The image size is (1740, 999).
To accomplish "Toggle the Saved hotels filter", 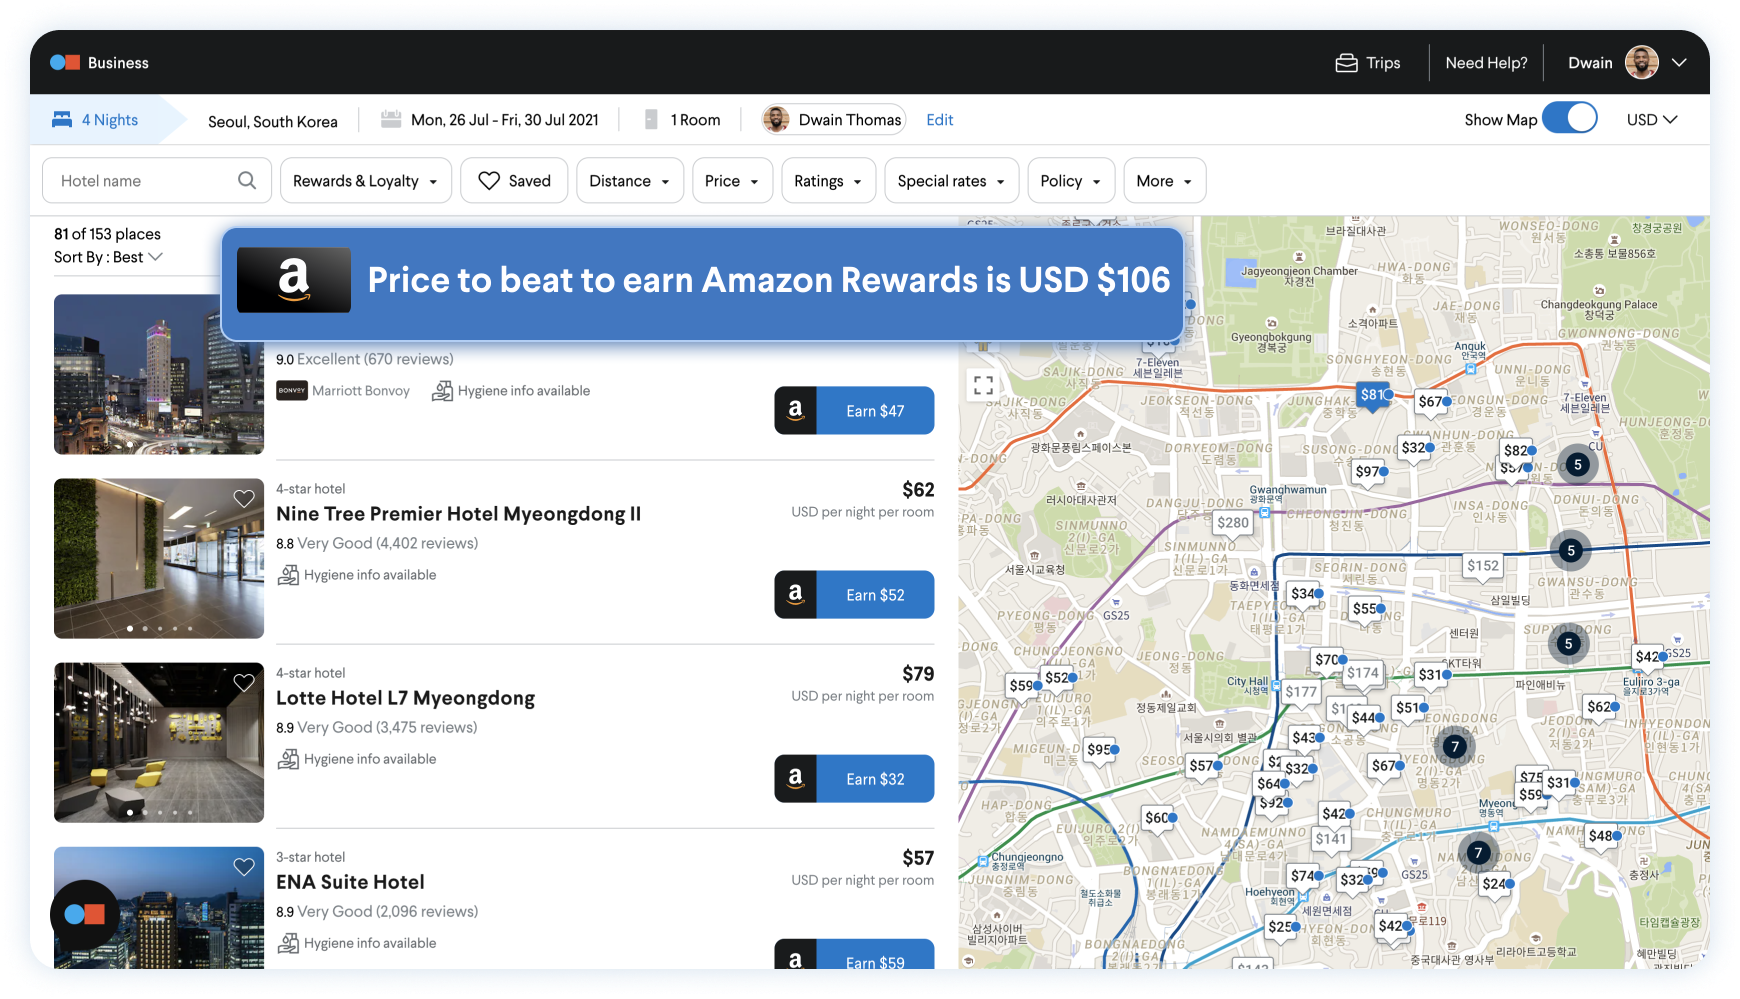I will (x=514, y=180).
